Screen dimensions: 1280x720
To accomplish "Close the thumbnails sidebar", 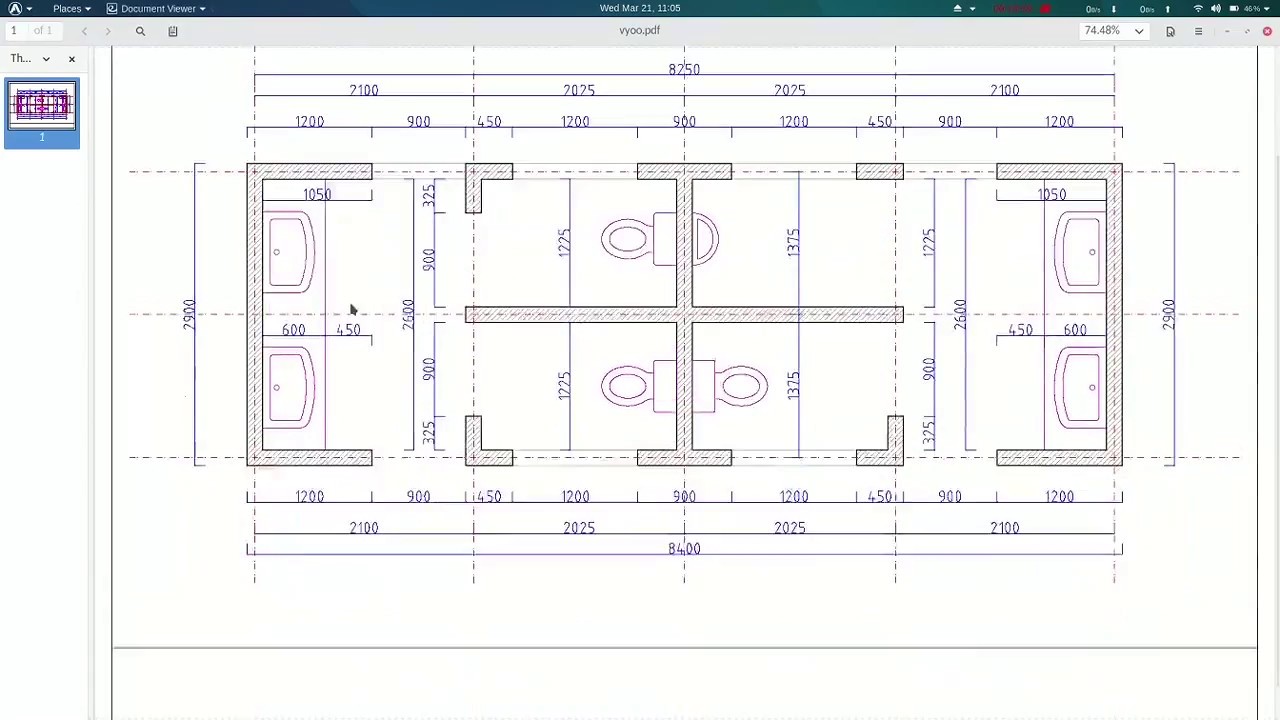I will 72,59.
